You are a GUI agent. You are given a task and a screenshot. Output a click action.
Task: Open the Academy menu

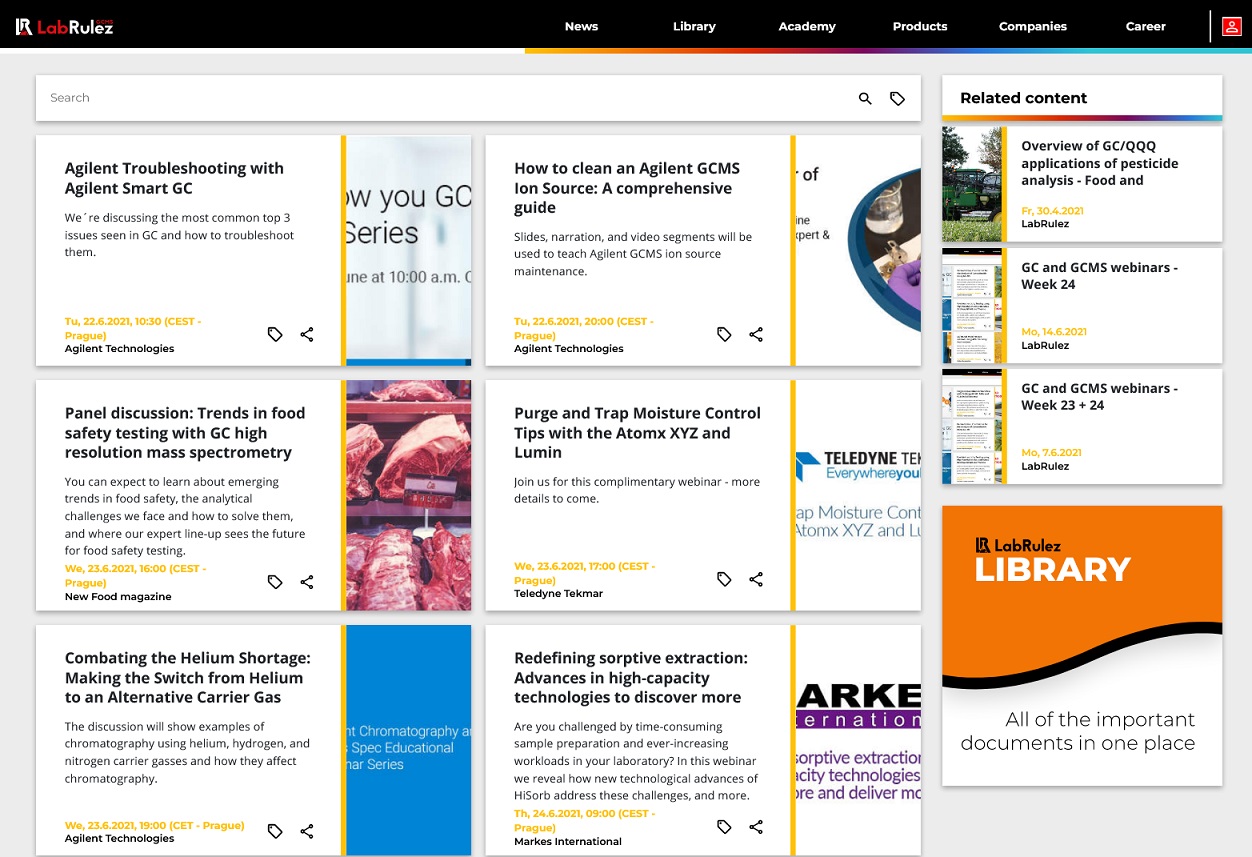coord(807,27)
